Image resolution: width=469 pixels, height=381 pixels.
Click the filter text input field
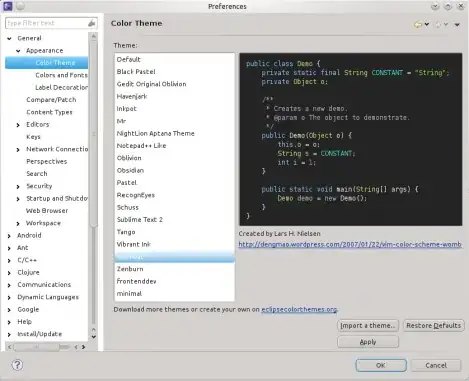point(47,23)
